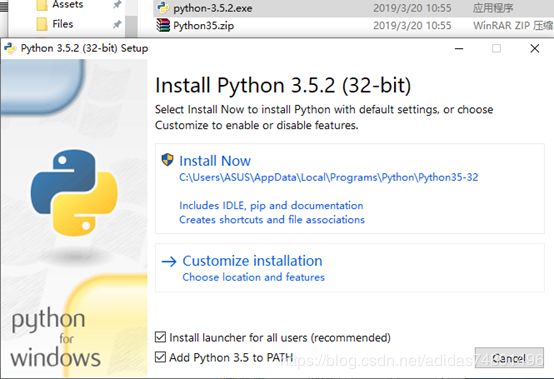Select the Python35.zip WinRAR archive icon
The width and height of the screenshot is (554, 379).
point(163,25)
